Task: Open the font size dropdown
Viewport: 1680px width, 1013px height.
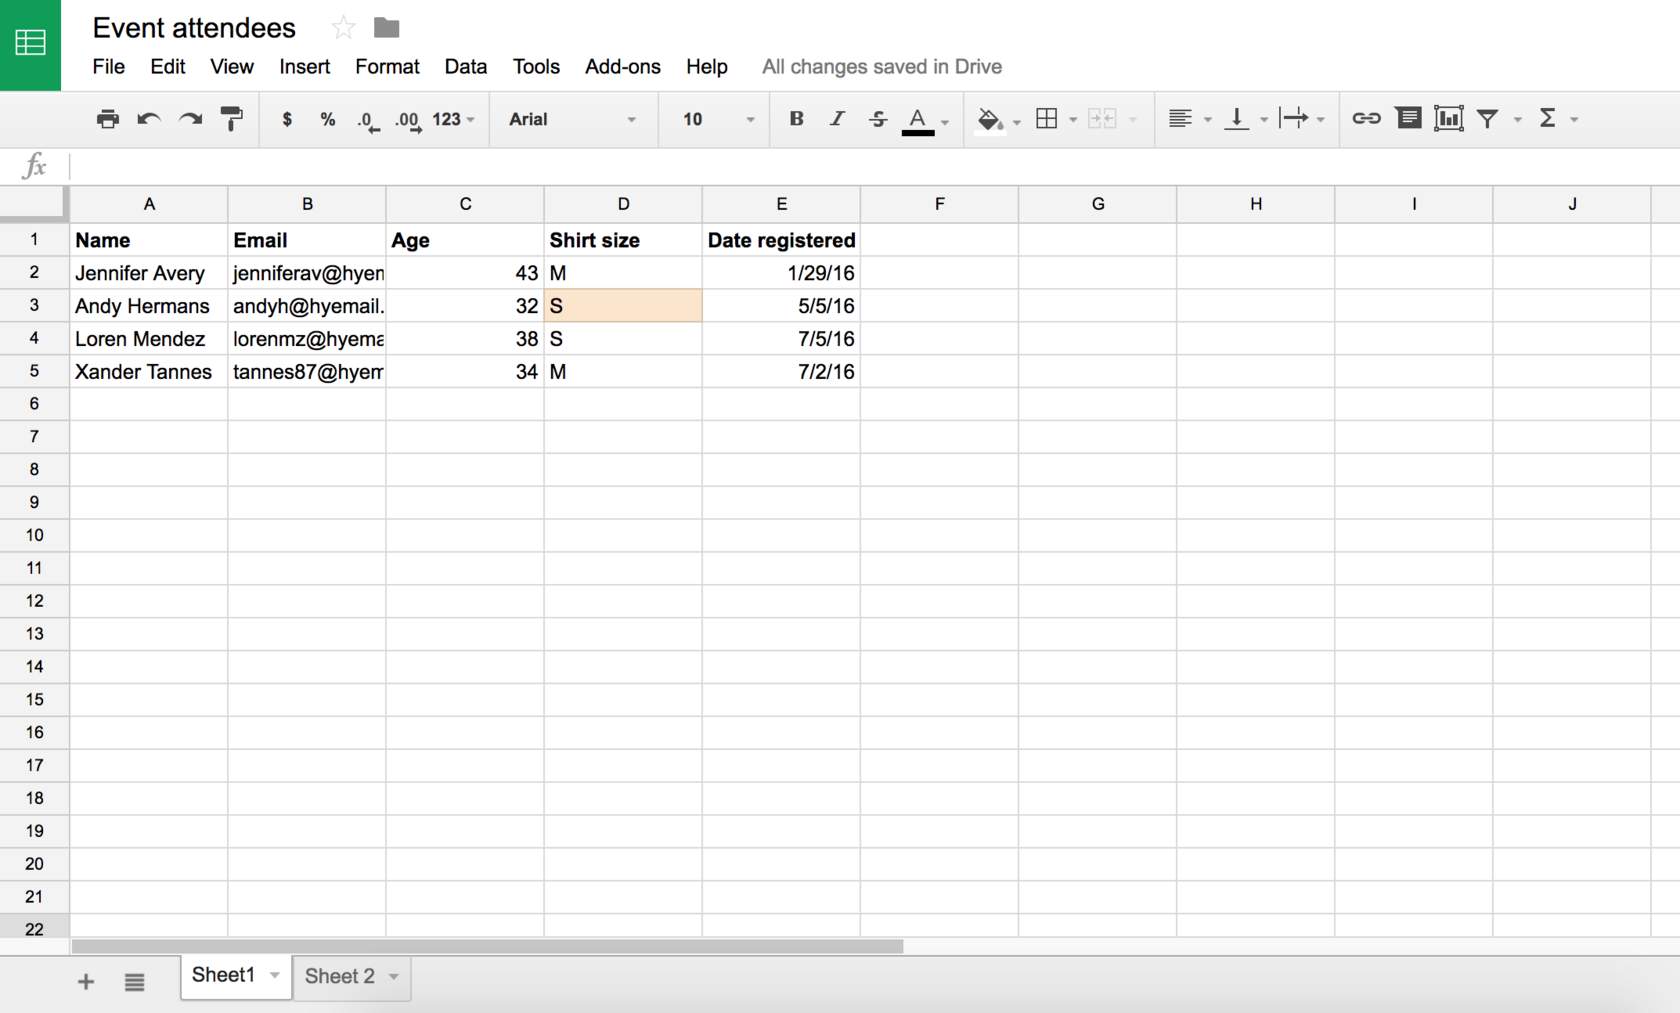Action: 714,119
